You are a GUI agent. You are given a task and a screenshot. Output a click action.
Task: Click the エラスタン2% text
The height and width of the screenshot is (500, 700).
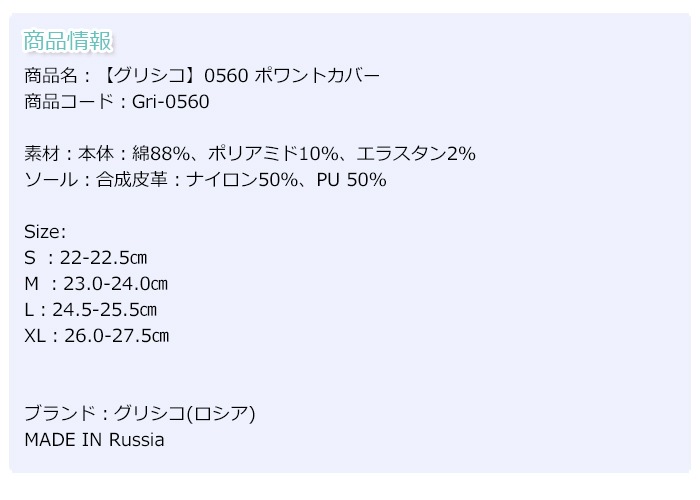pyautogui.click(x=421, y=154)
